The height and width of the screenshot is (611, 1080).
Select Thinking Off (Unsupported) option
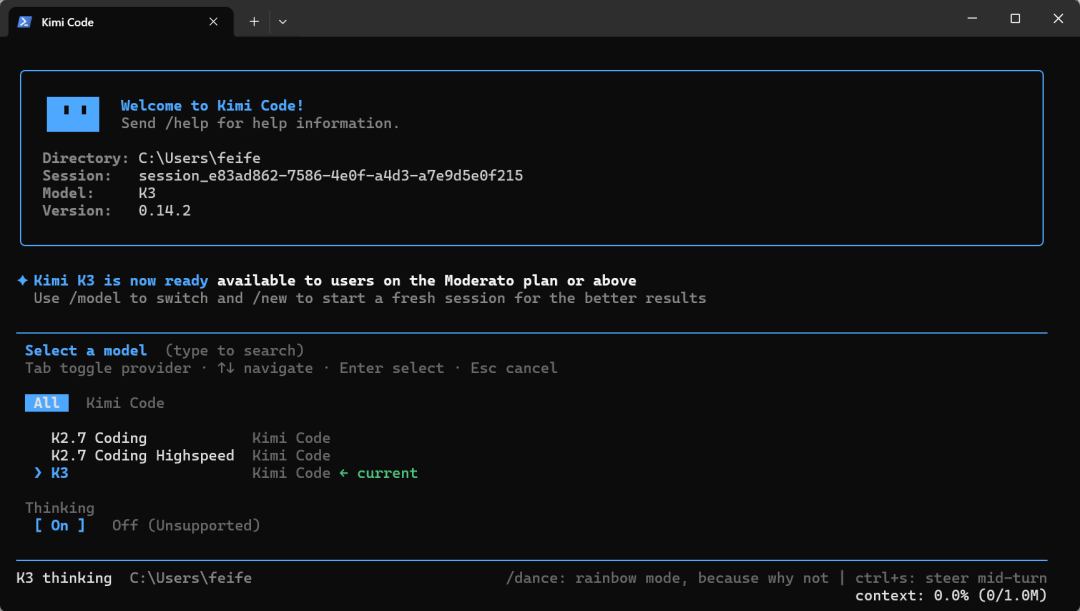point(186,526)
